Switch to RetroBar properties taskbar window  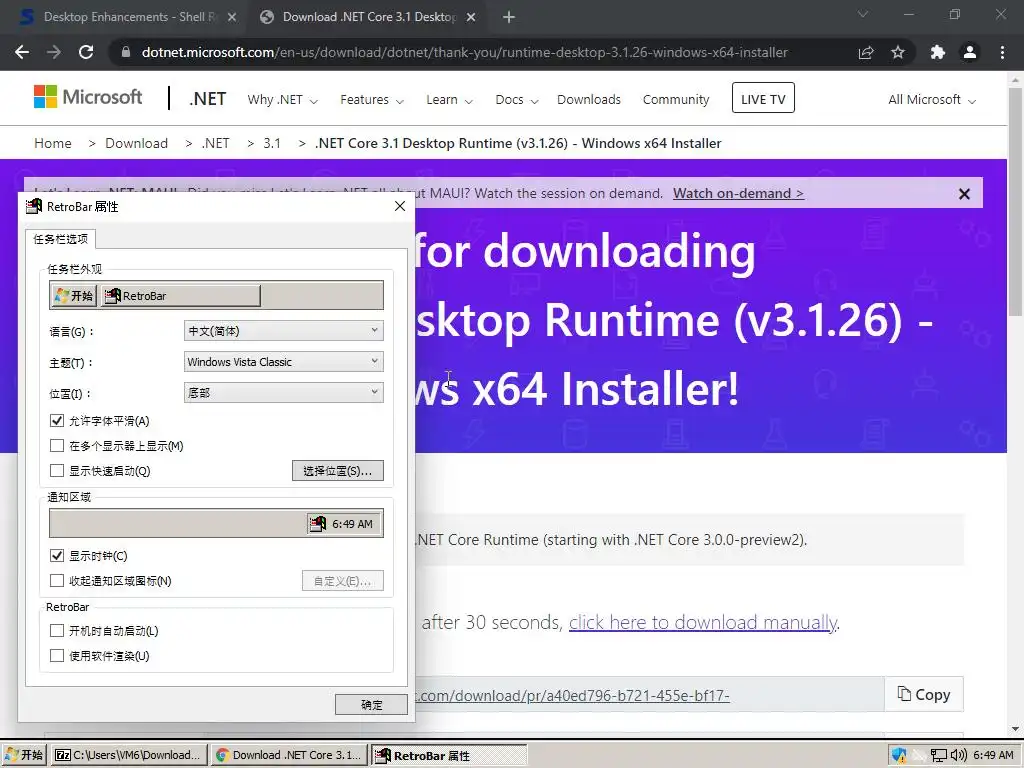tap(449, 755)
